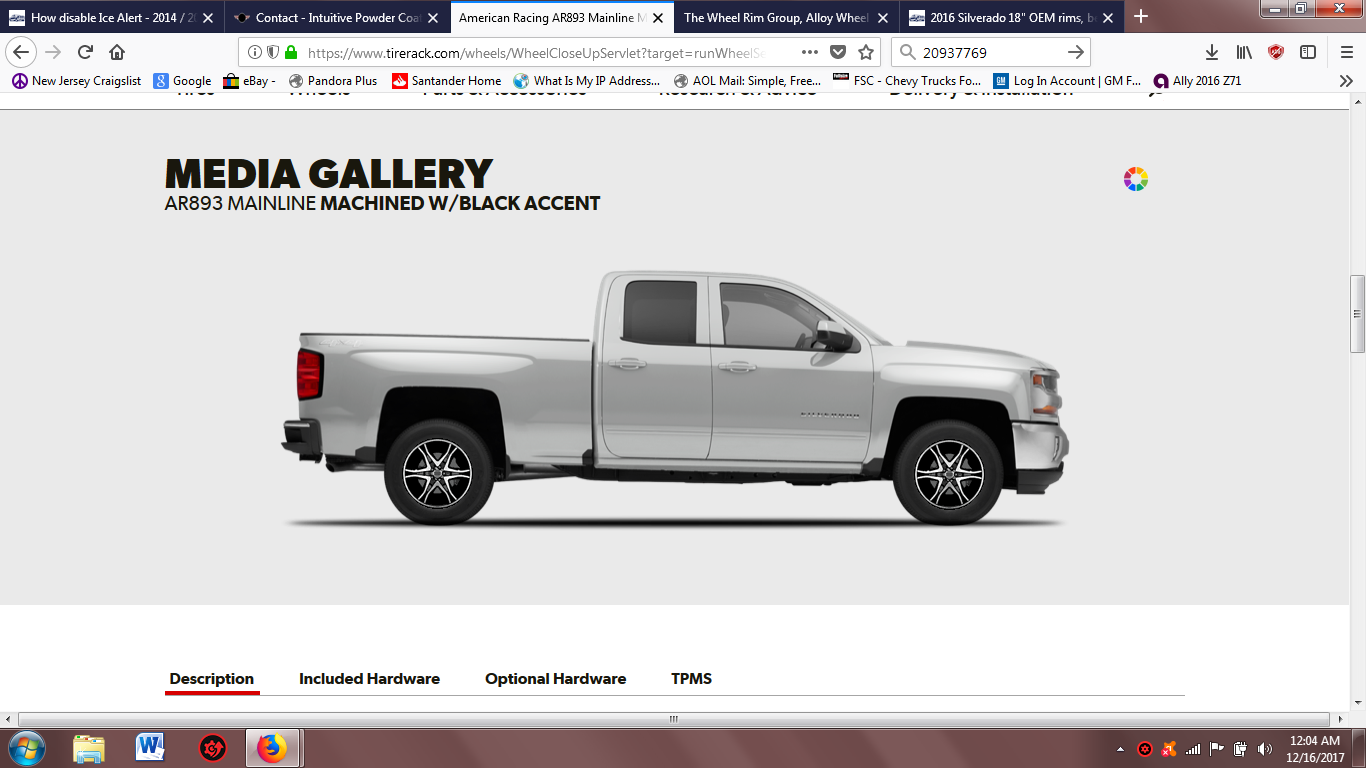Toggle the sidebar view icon
The height and width of the screenshot is (768, 1366).
click(x=1308, y=52)
